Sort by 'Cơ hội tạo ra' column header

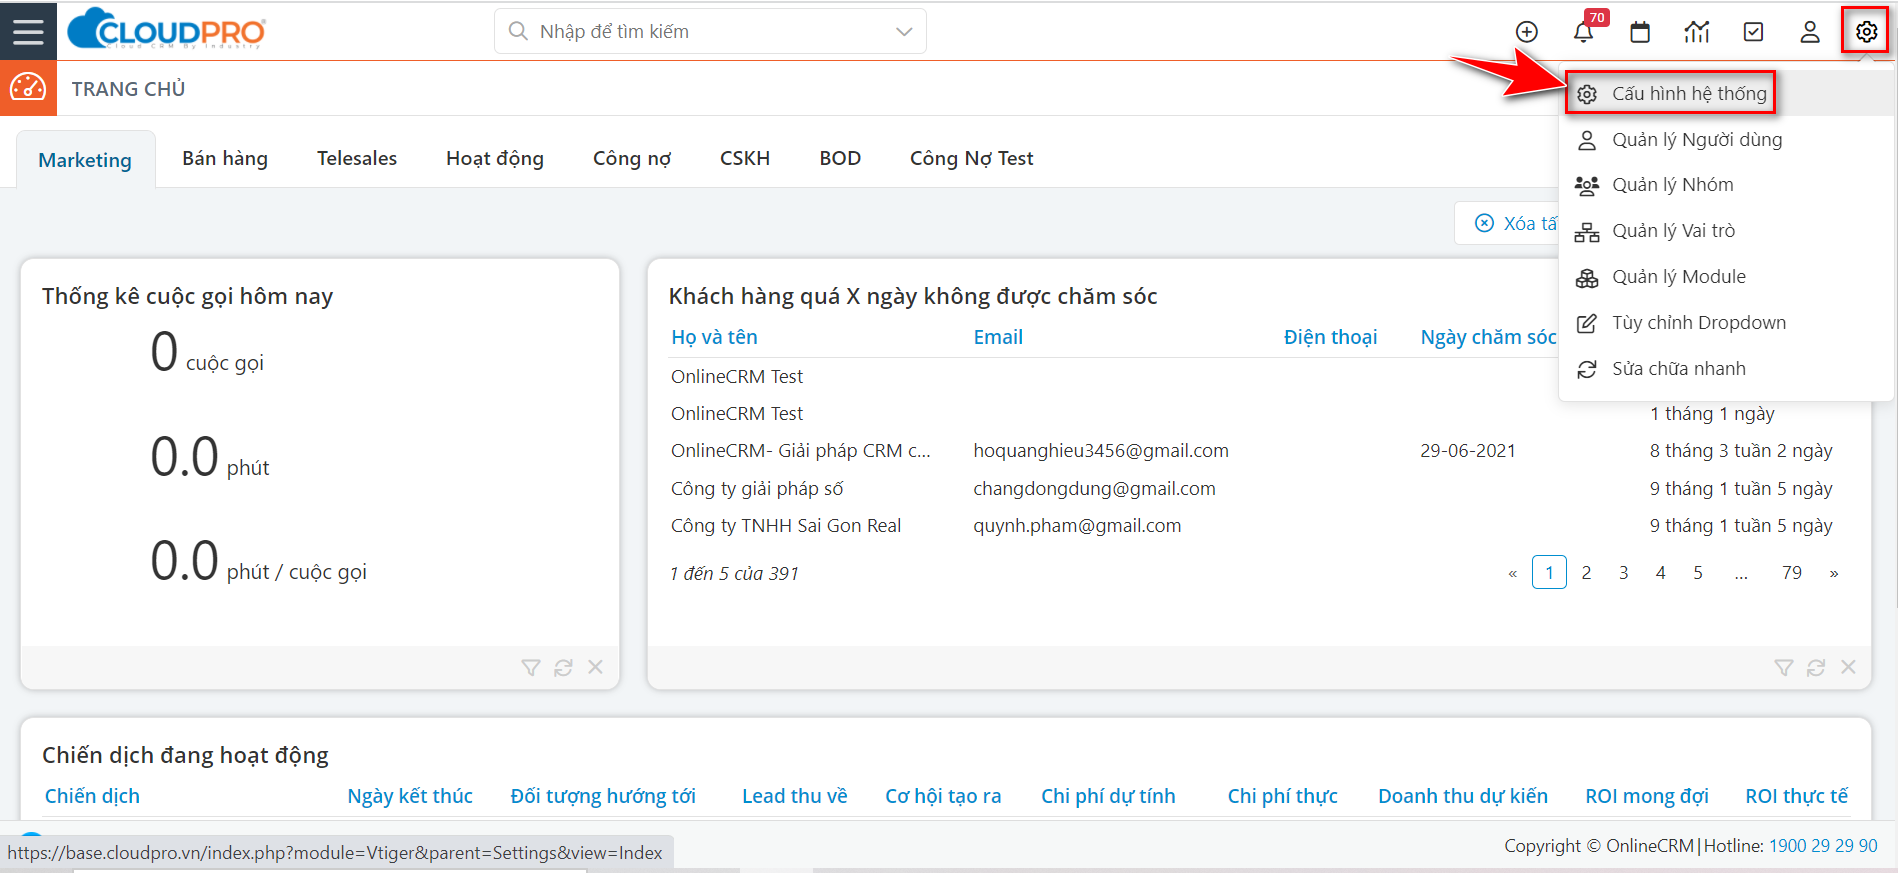(x=943, y=796)
